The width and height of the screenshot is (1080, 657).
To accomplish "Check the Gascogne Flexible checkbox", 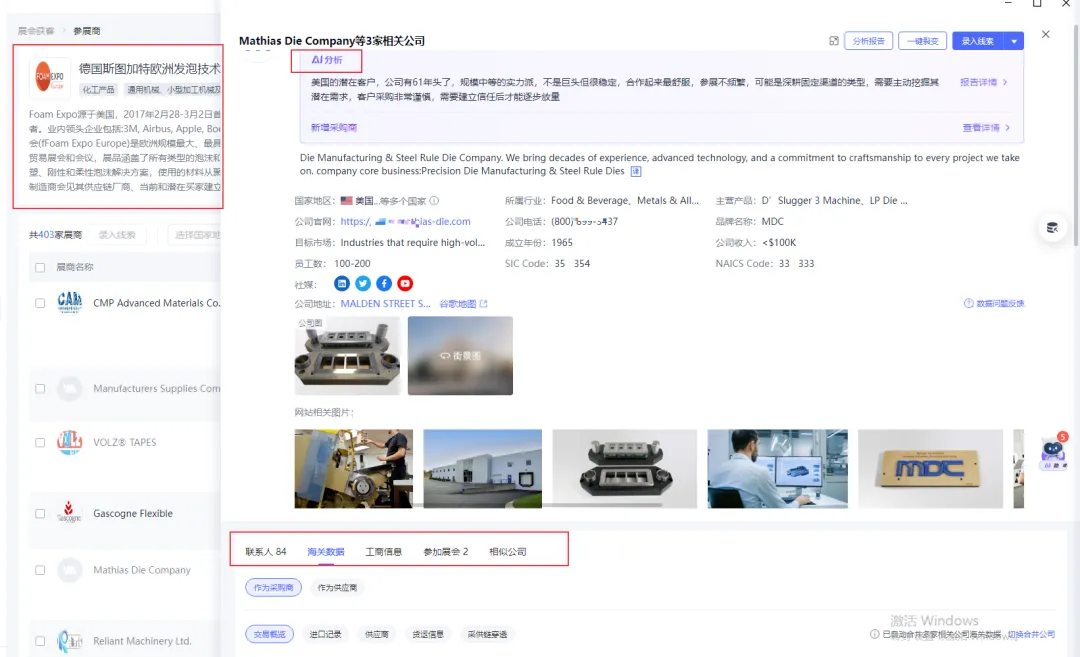I will (x=40, y=514).
